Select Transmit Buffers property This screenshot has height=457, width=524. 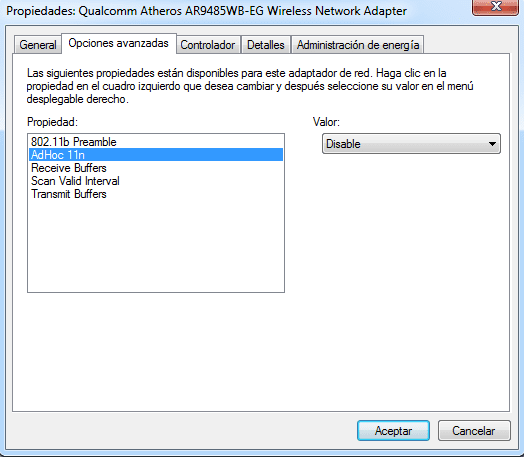(x=156, y=194)
